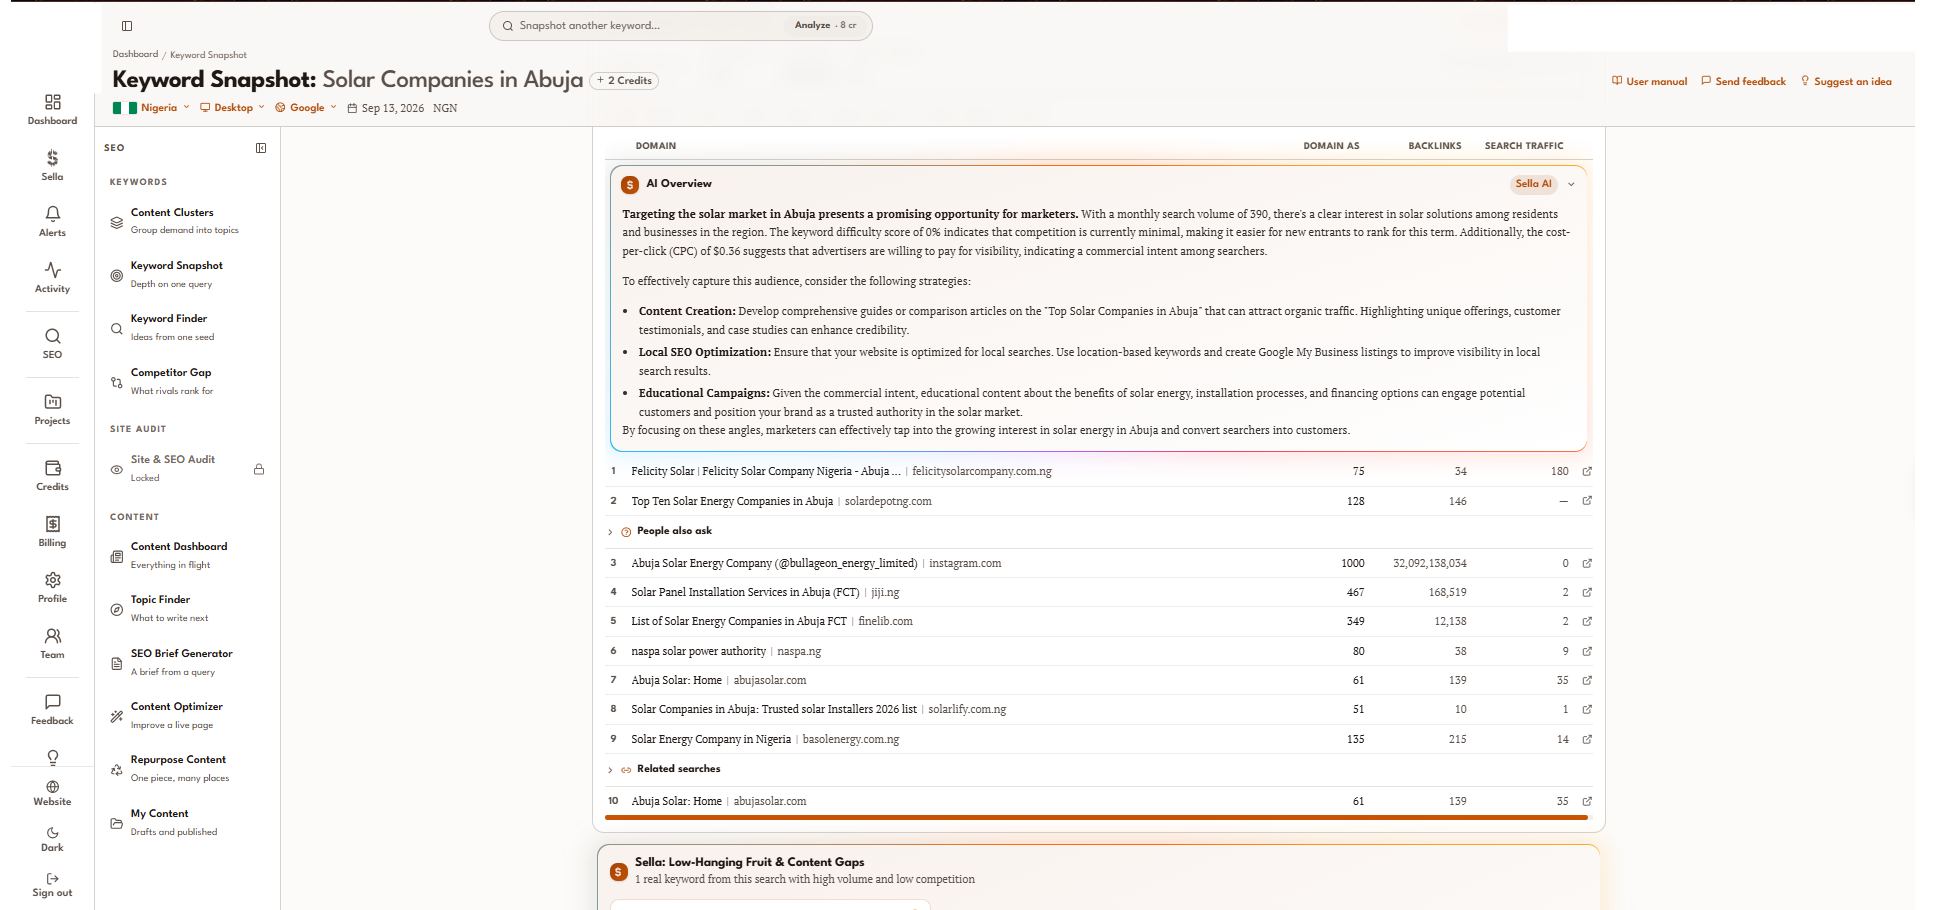Open My Content menu item
Viewport: 1936px width, 910px height.
click(186, 822)
